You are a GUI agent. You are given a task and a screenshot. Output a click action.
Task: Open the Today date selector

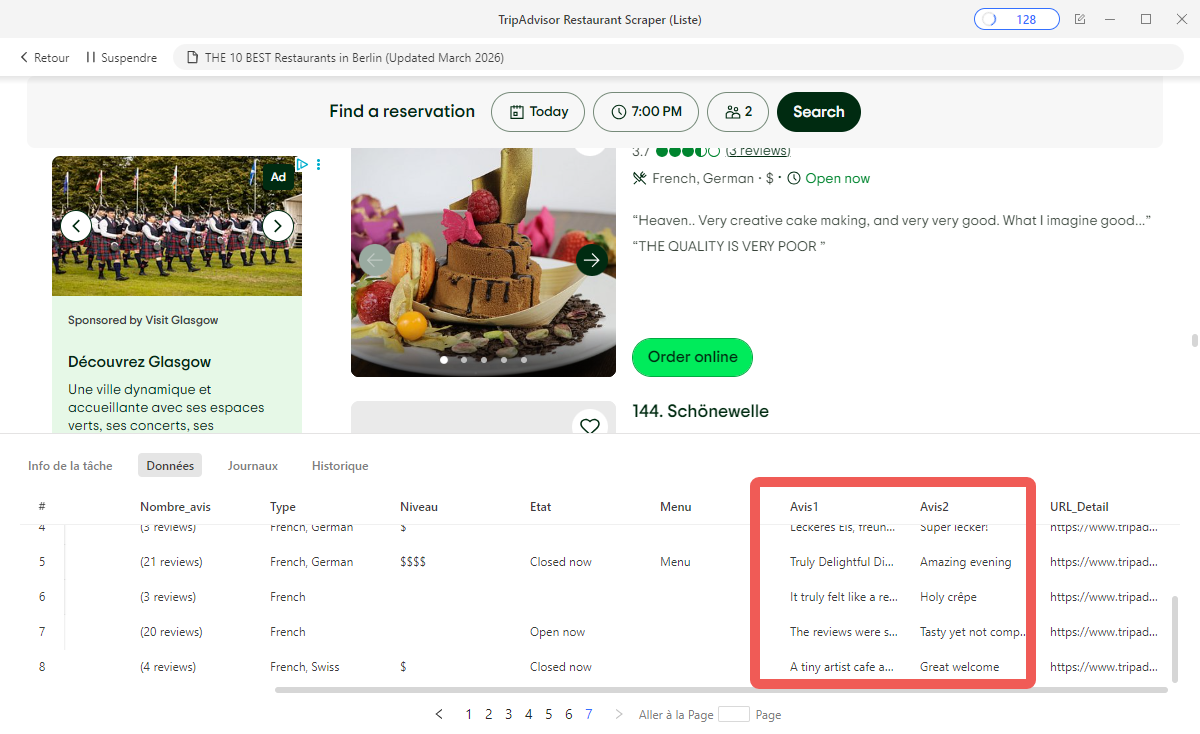[x=537, y=112]
